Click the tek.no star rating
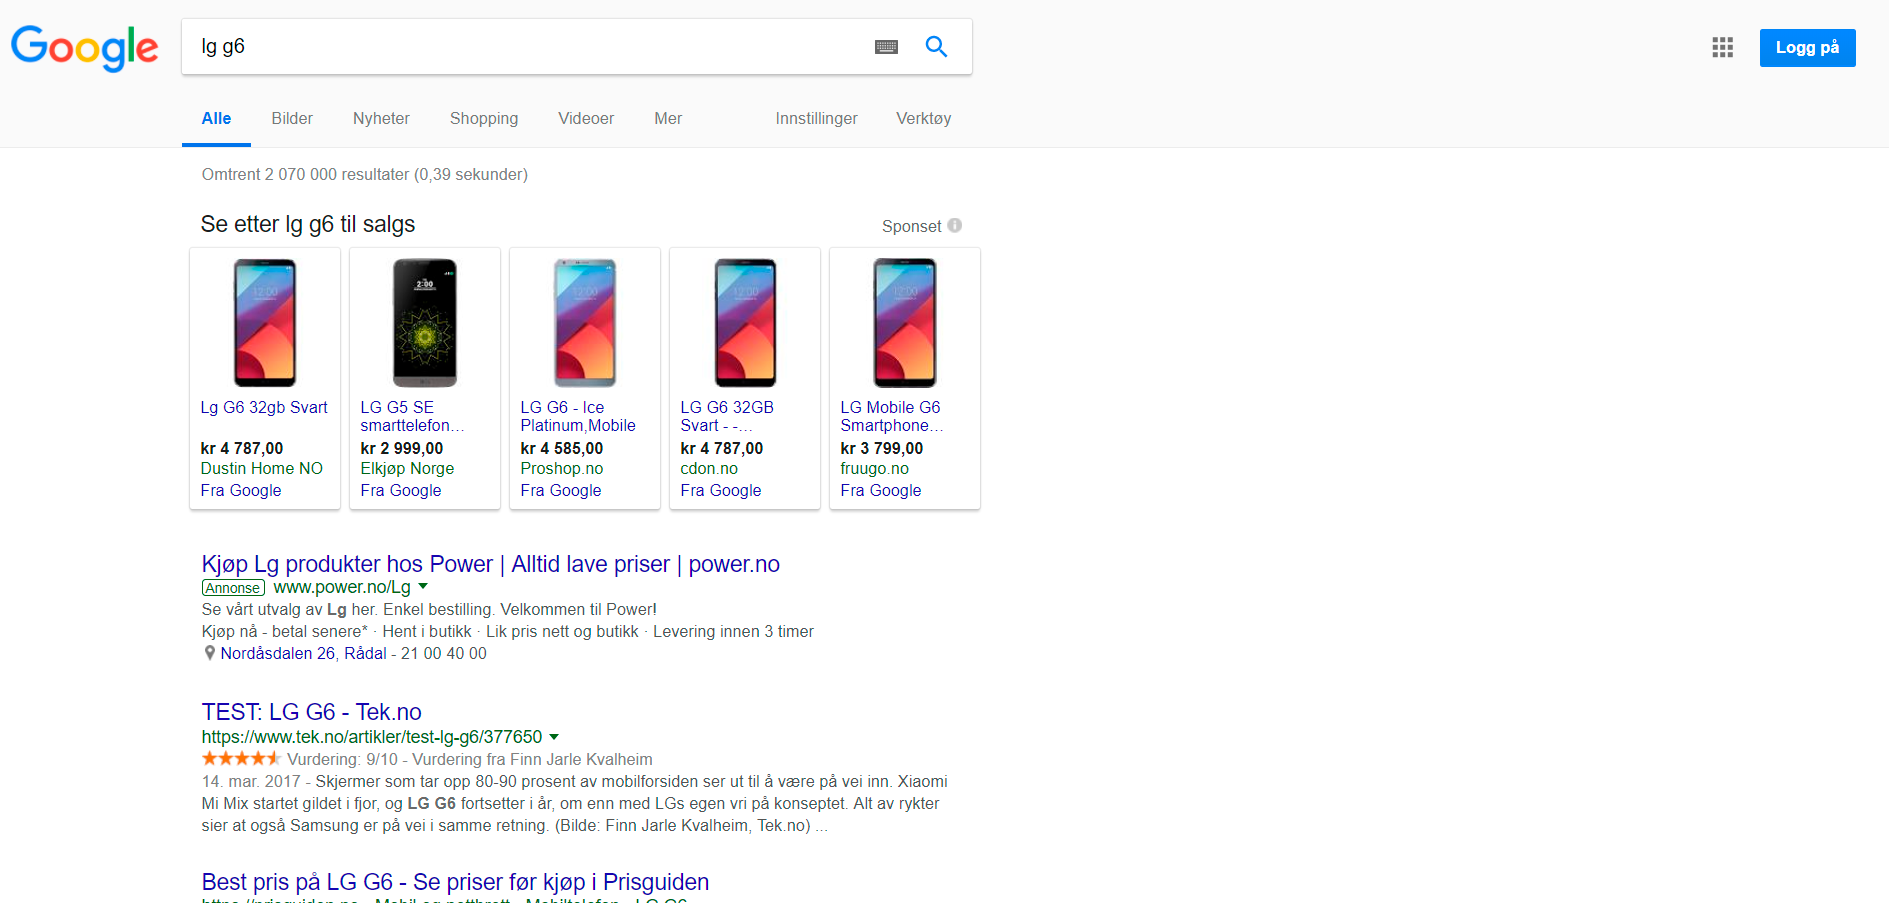 (x=241, y=759)
